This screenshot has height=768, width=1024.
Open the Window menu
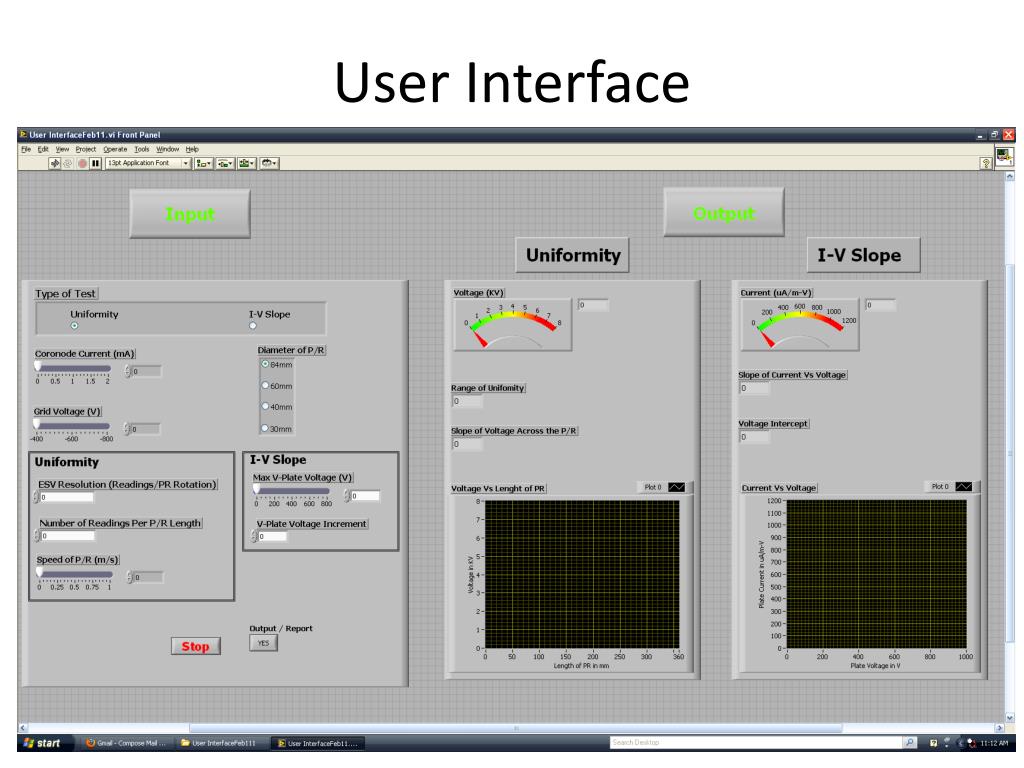point(167,149)
